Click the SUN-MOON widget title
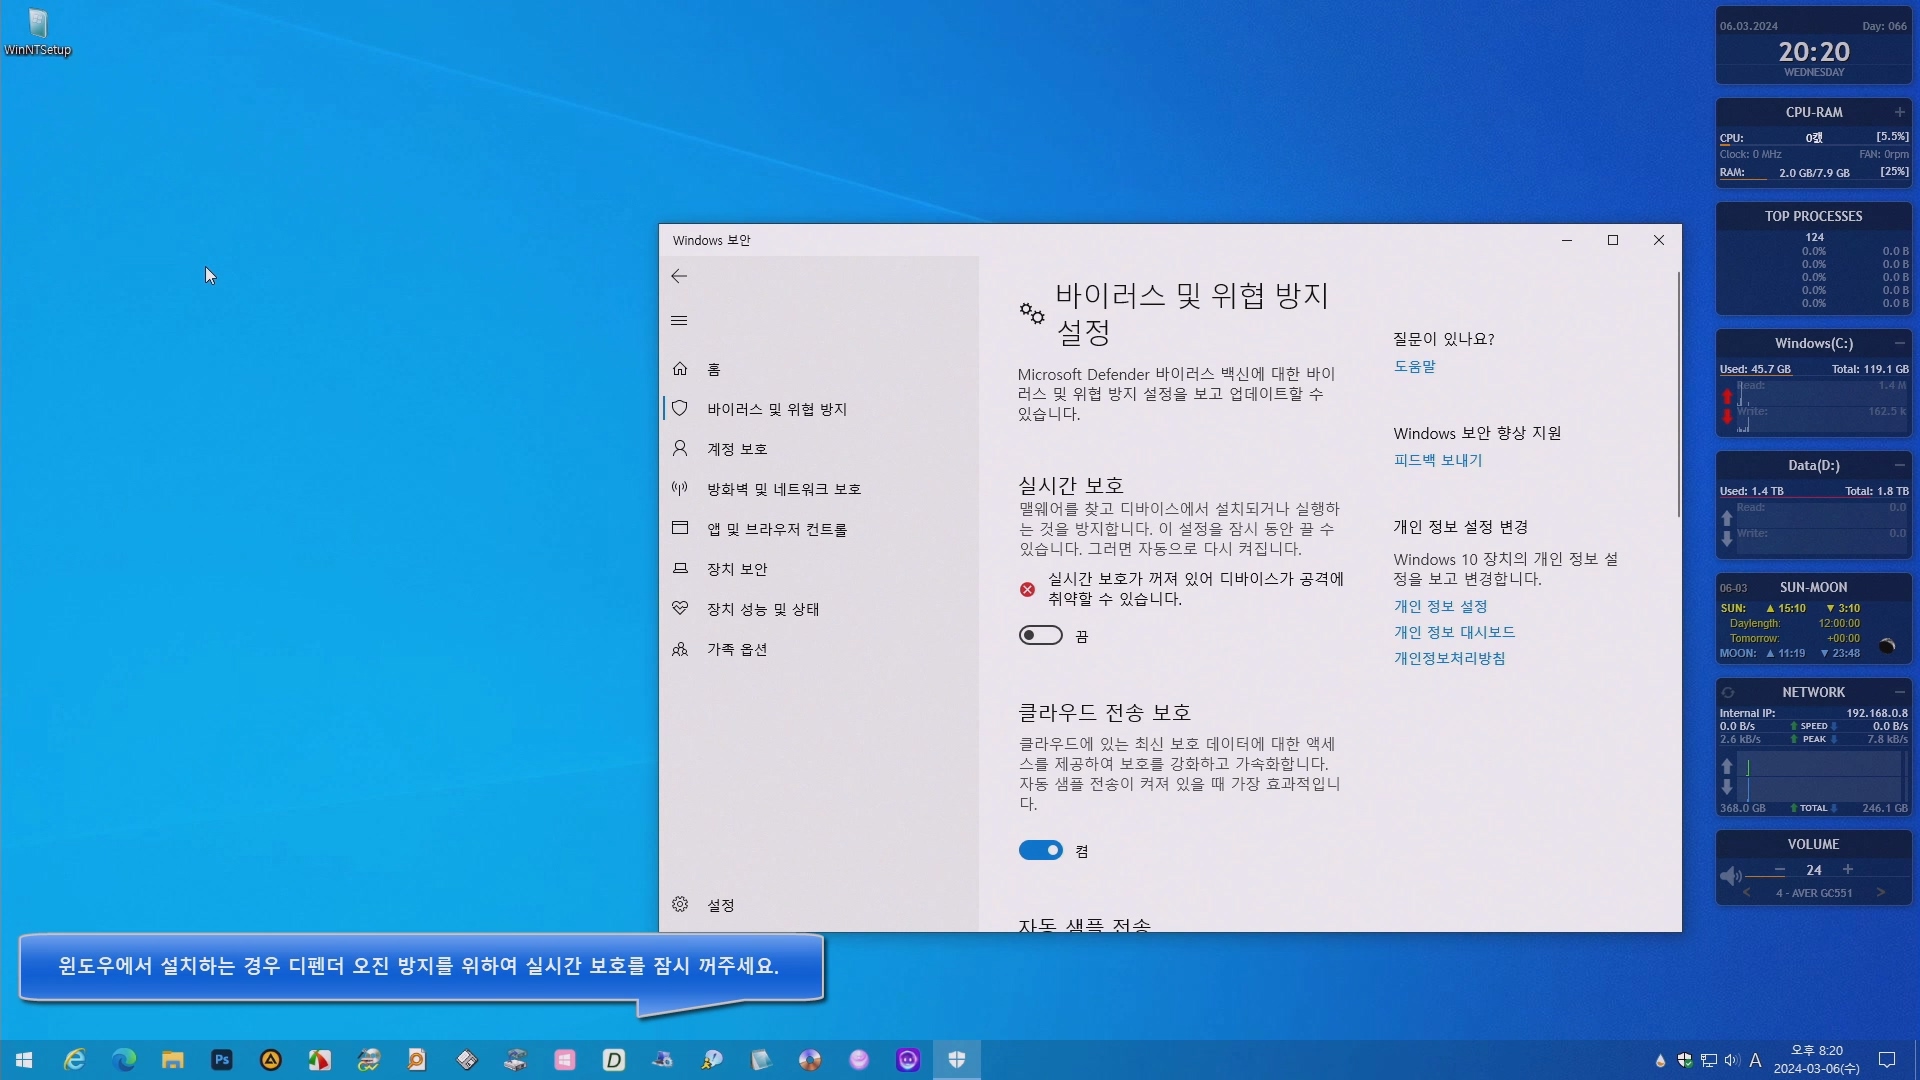This screenshot has width=1920, height=1080. pyautogui.click(x=1813, y=587)
